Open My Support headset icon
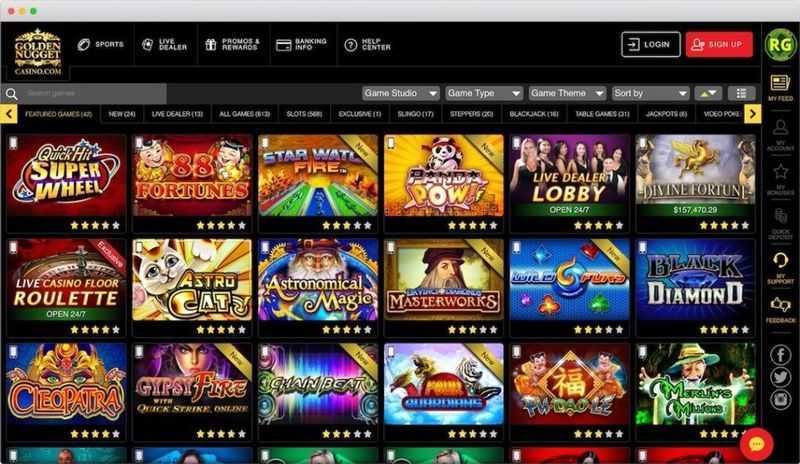This screenshot has height=464, width=800. point(780,268)
